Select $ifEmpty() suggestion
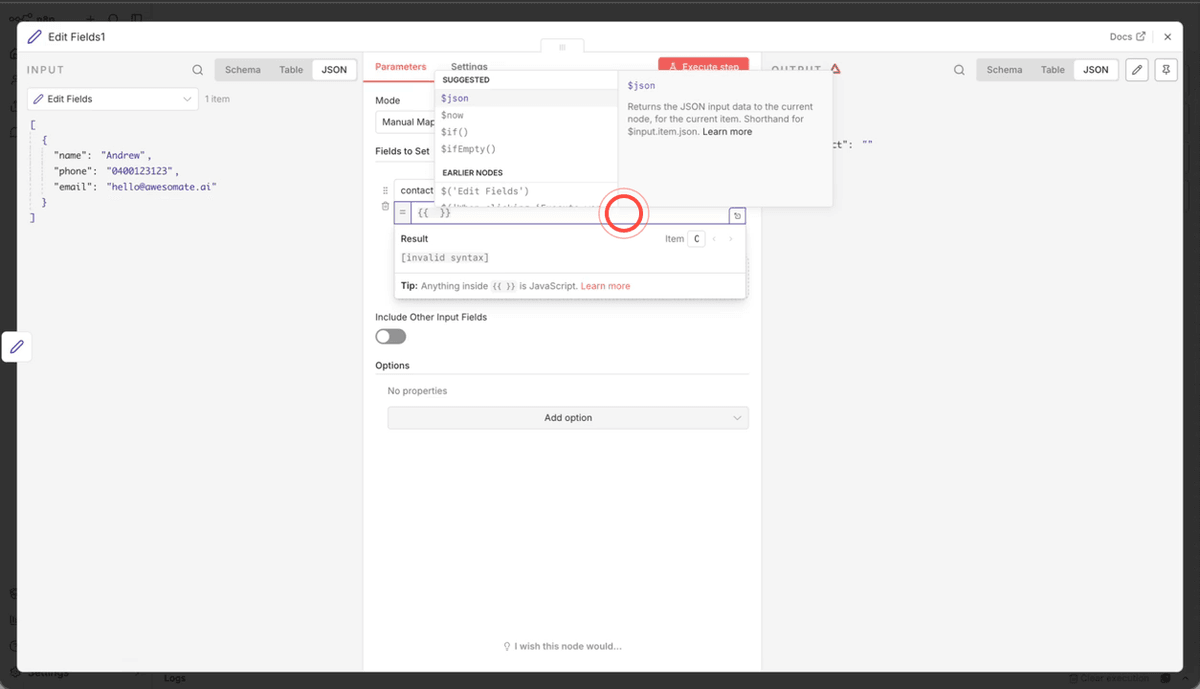1200x689 pixels. click(526, 149)
